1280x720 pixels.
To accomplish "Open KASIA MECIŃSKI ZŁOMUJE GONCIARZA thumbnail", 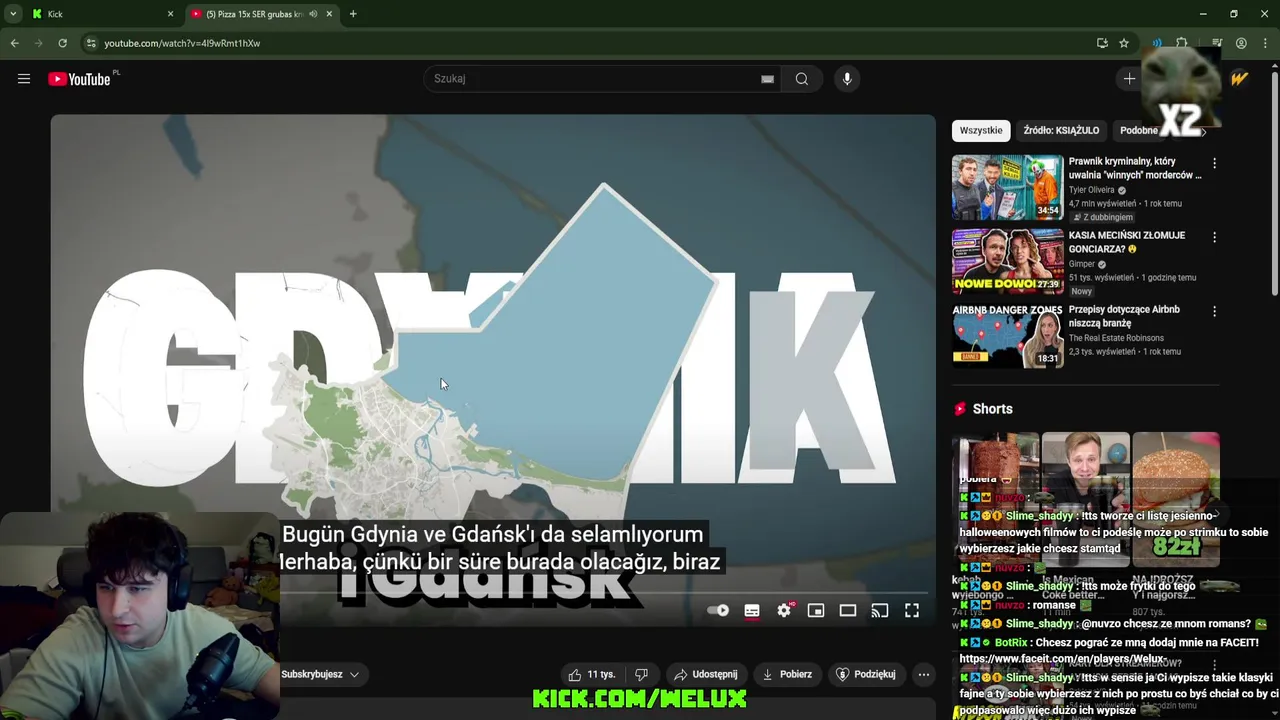I will click(1007, 261).
